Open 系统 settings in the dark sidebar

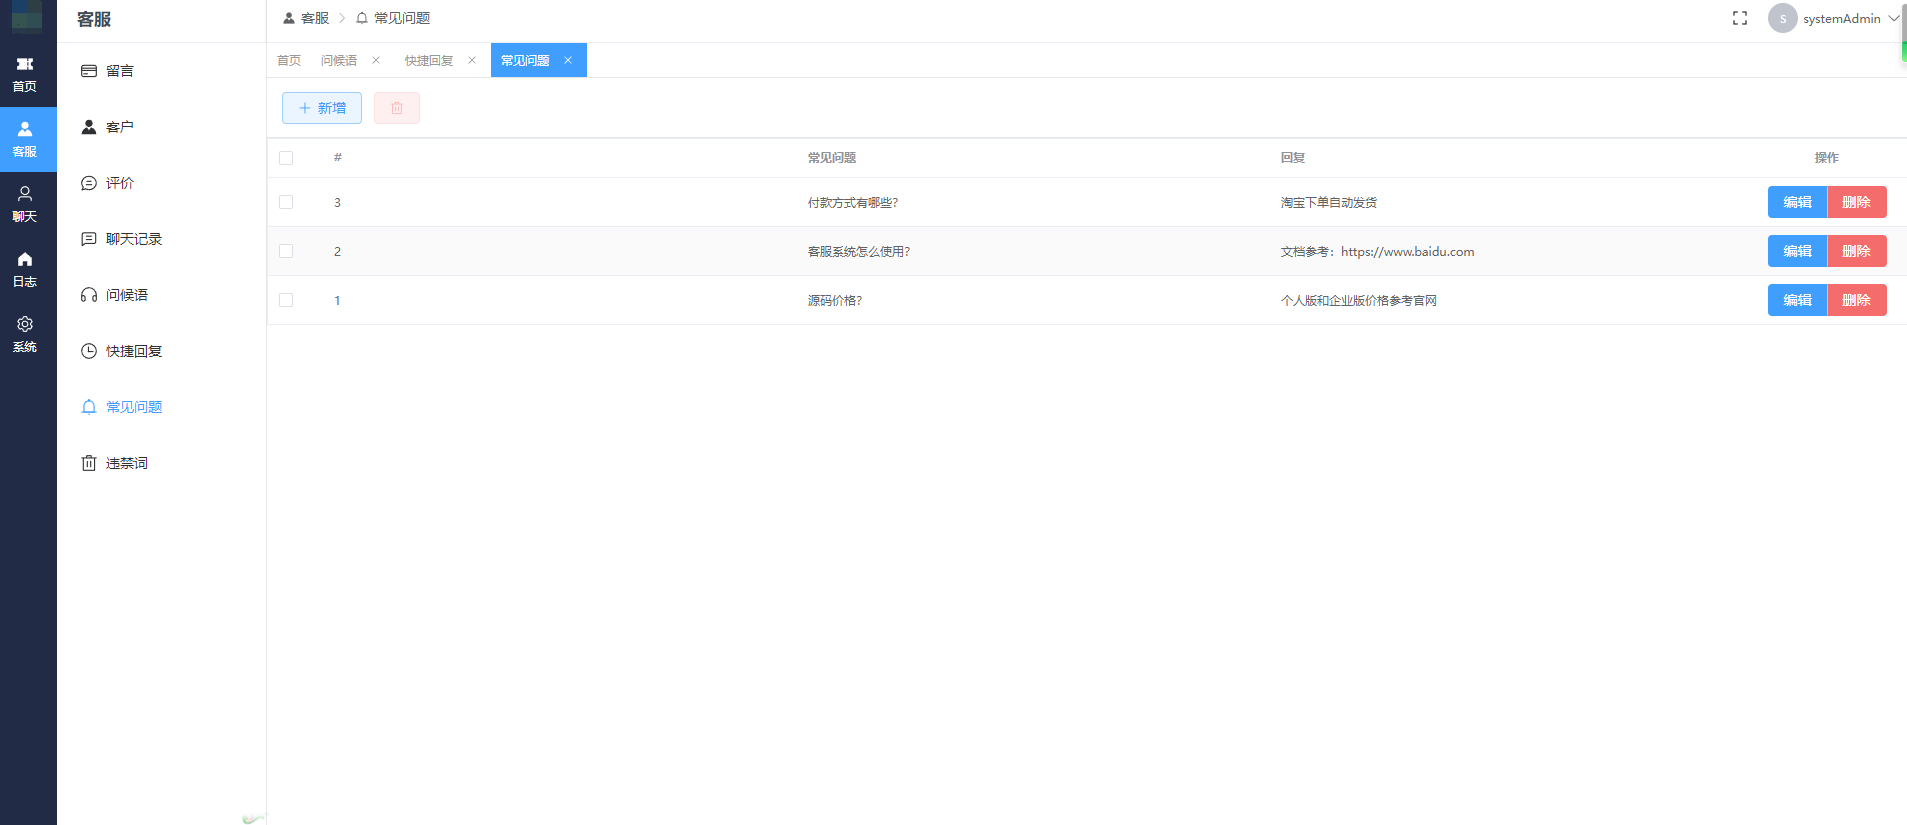click(25, 334)
